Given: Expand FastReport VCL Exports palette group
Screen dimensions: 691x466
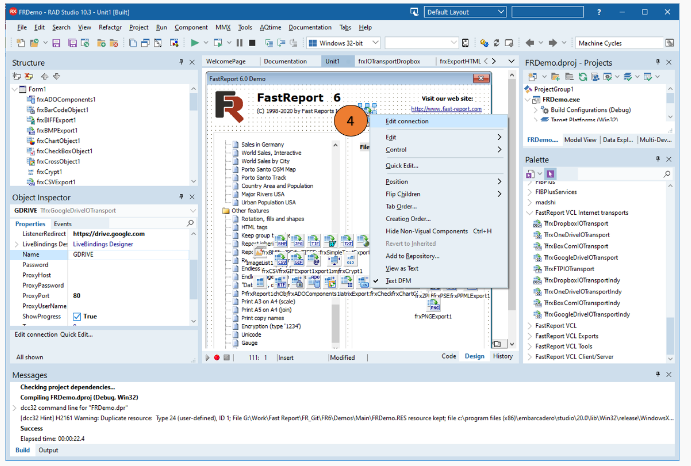Looking at the screenshot, I should (x=530, y=336).
